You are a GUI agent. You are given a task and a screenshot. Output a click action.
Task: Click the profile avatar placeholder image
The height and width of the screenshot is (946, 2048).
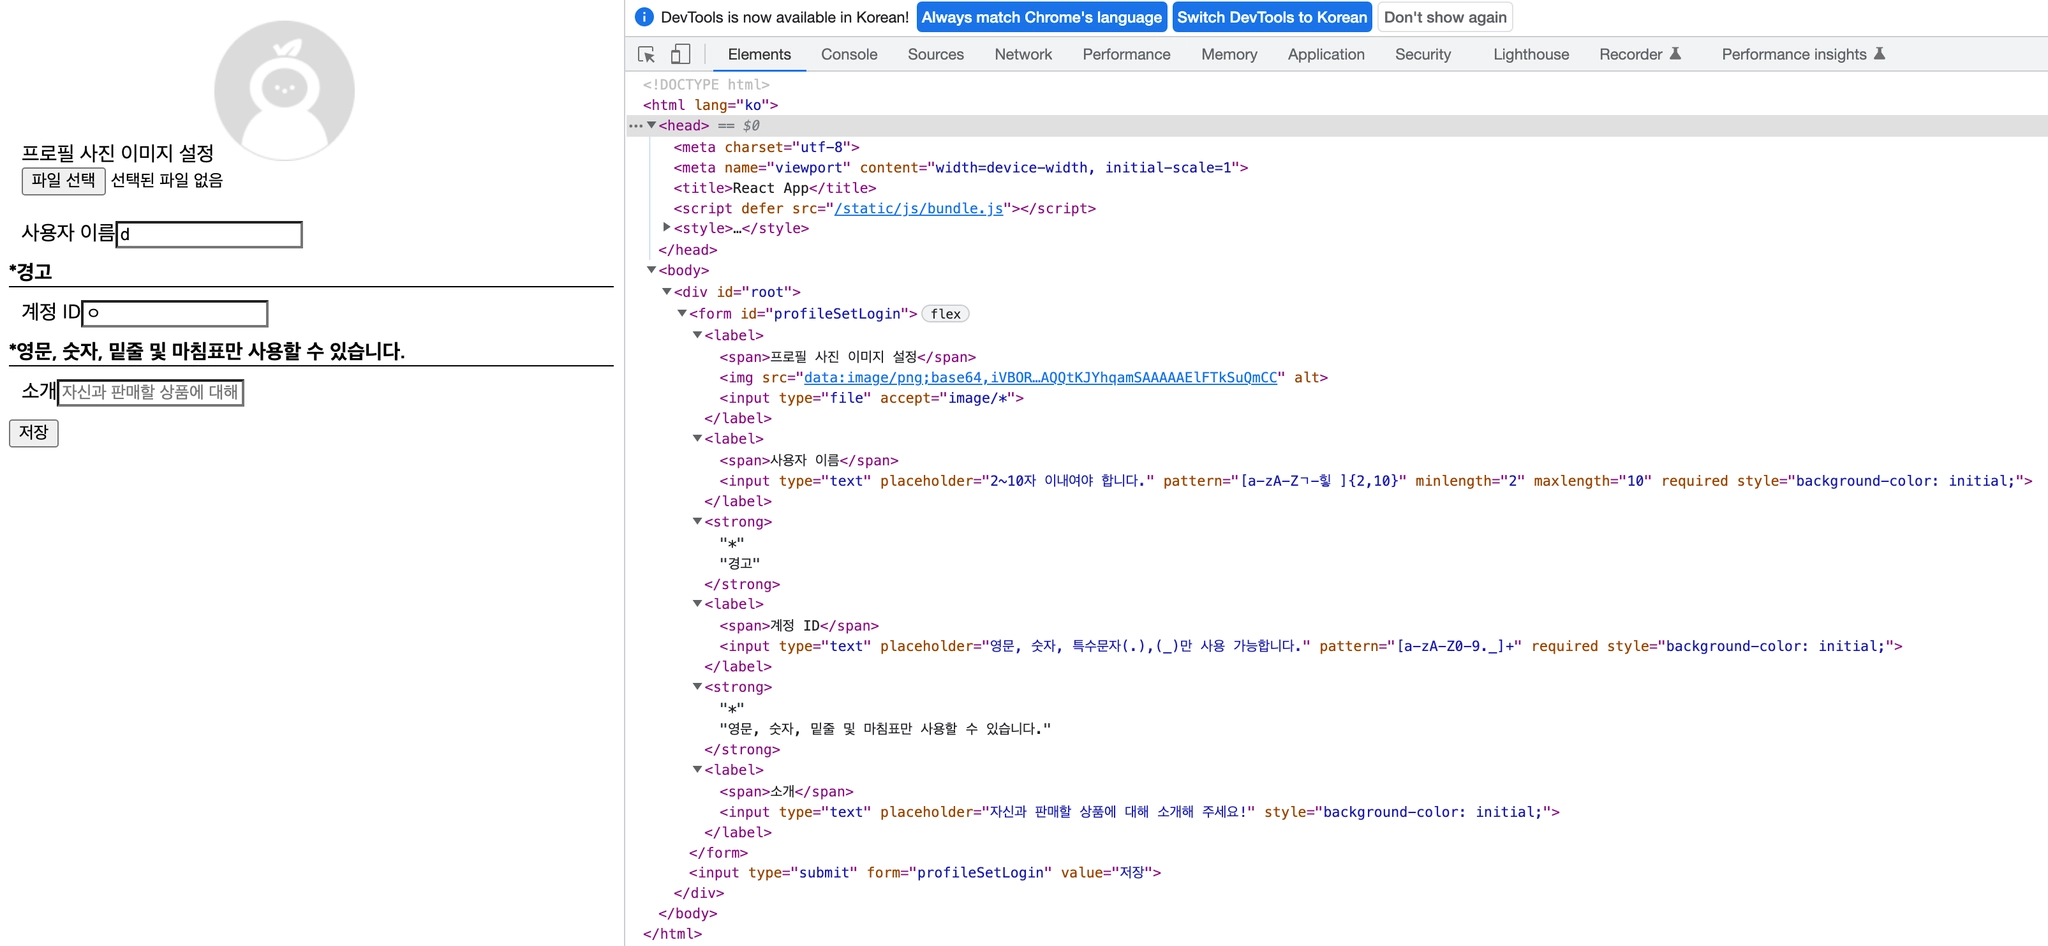click(x=284, y=88)
